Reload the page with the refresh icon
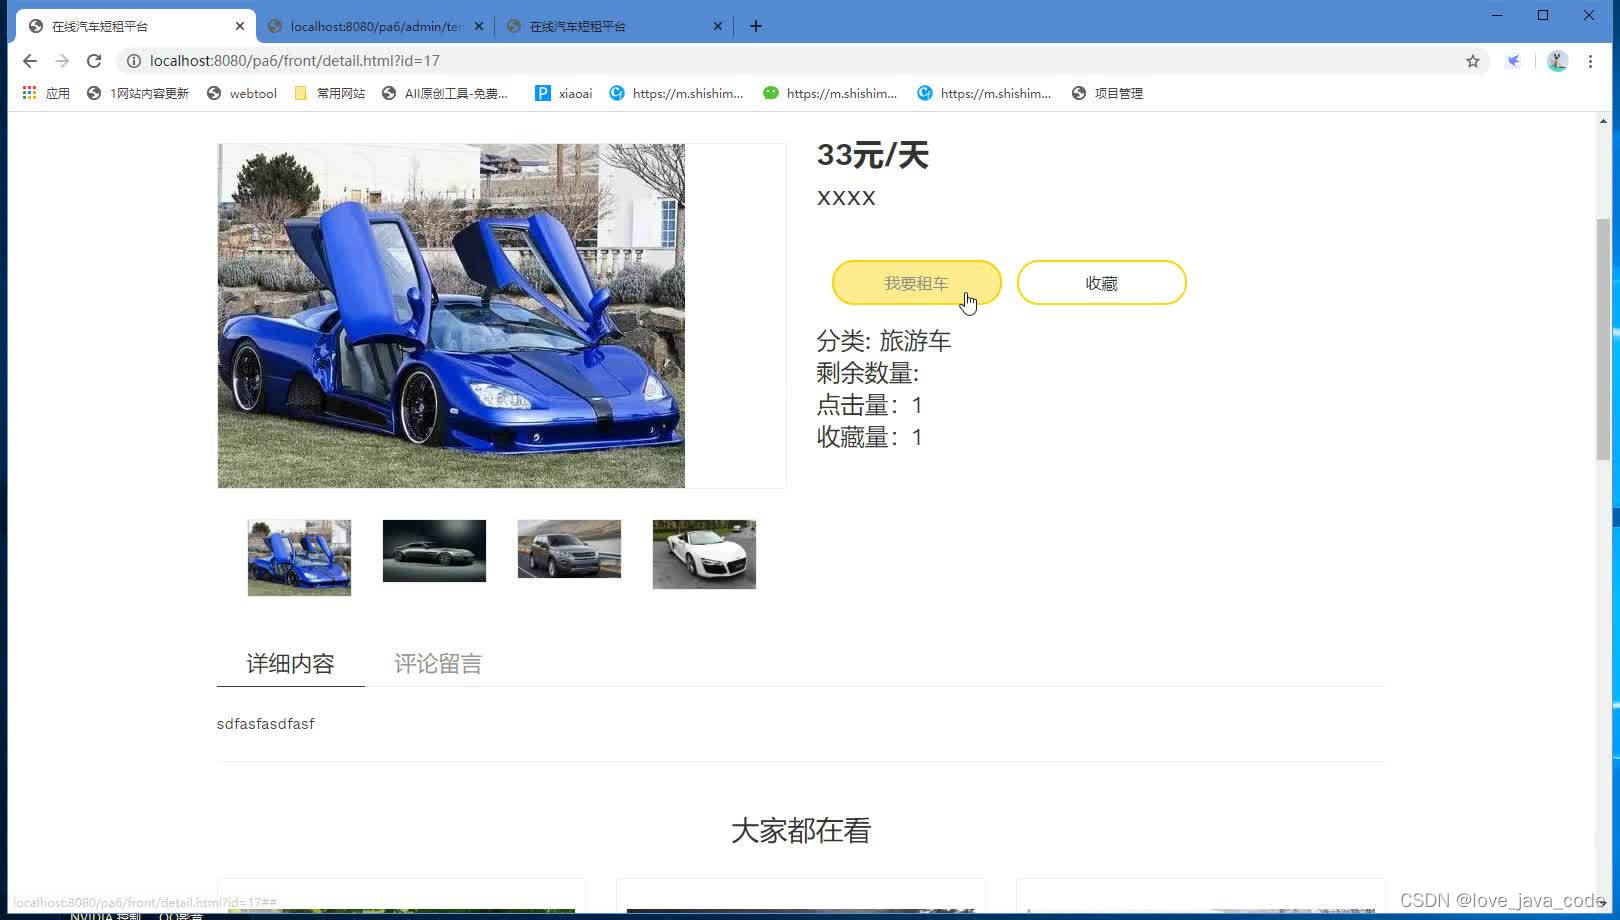Image resolution: width=1620 pixels, height=920 pixels. (94, 61)
